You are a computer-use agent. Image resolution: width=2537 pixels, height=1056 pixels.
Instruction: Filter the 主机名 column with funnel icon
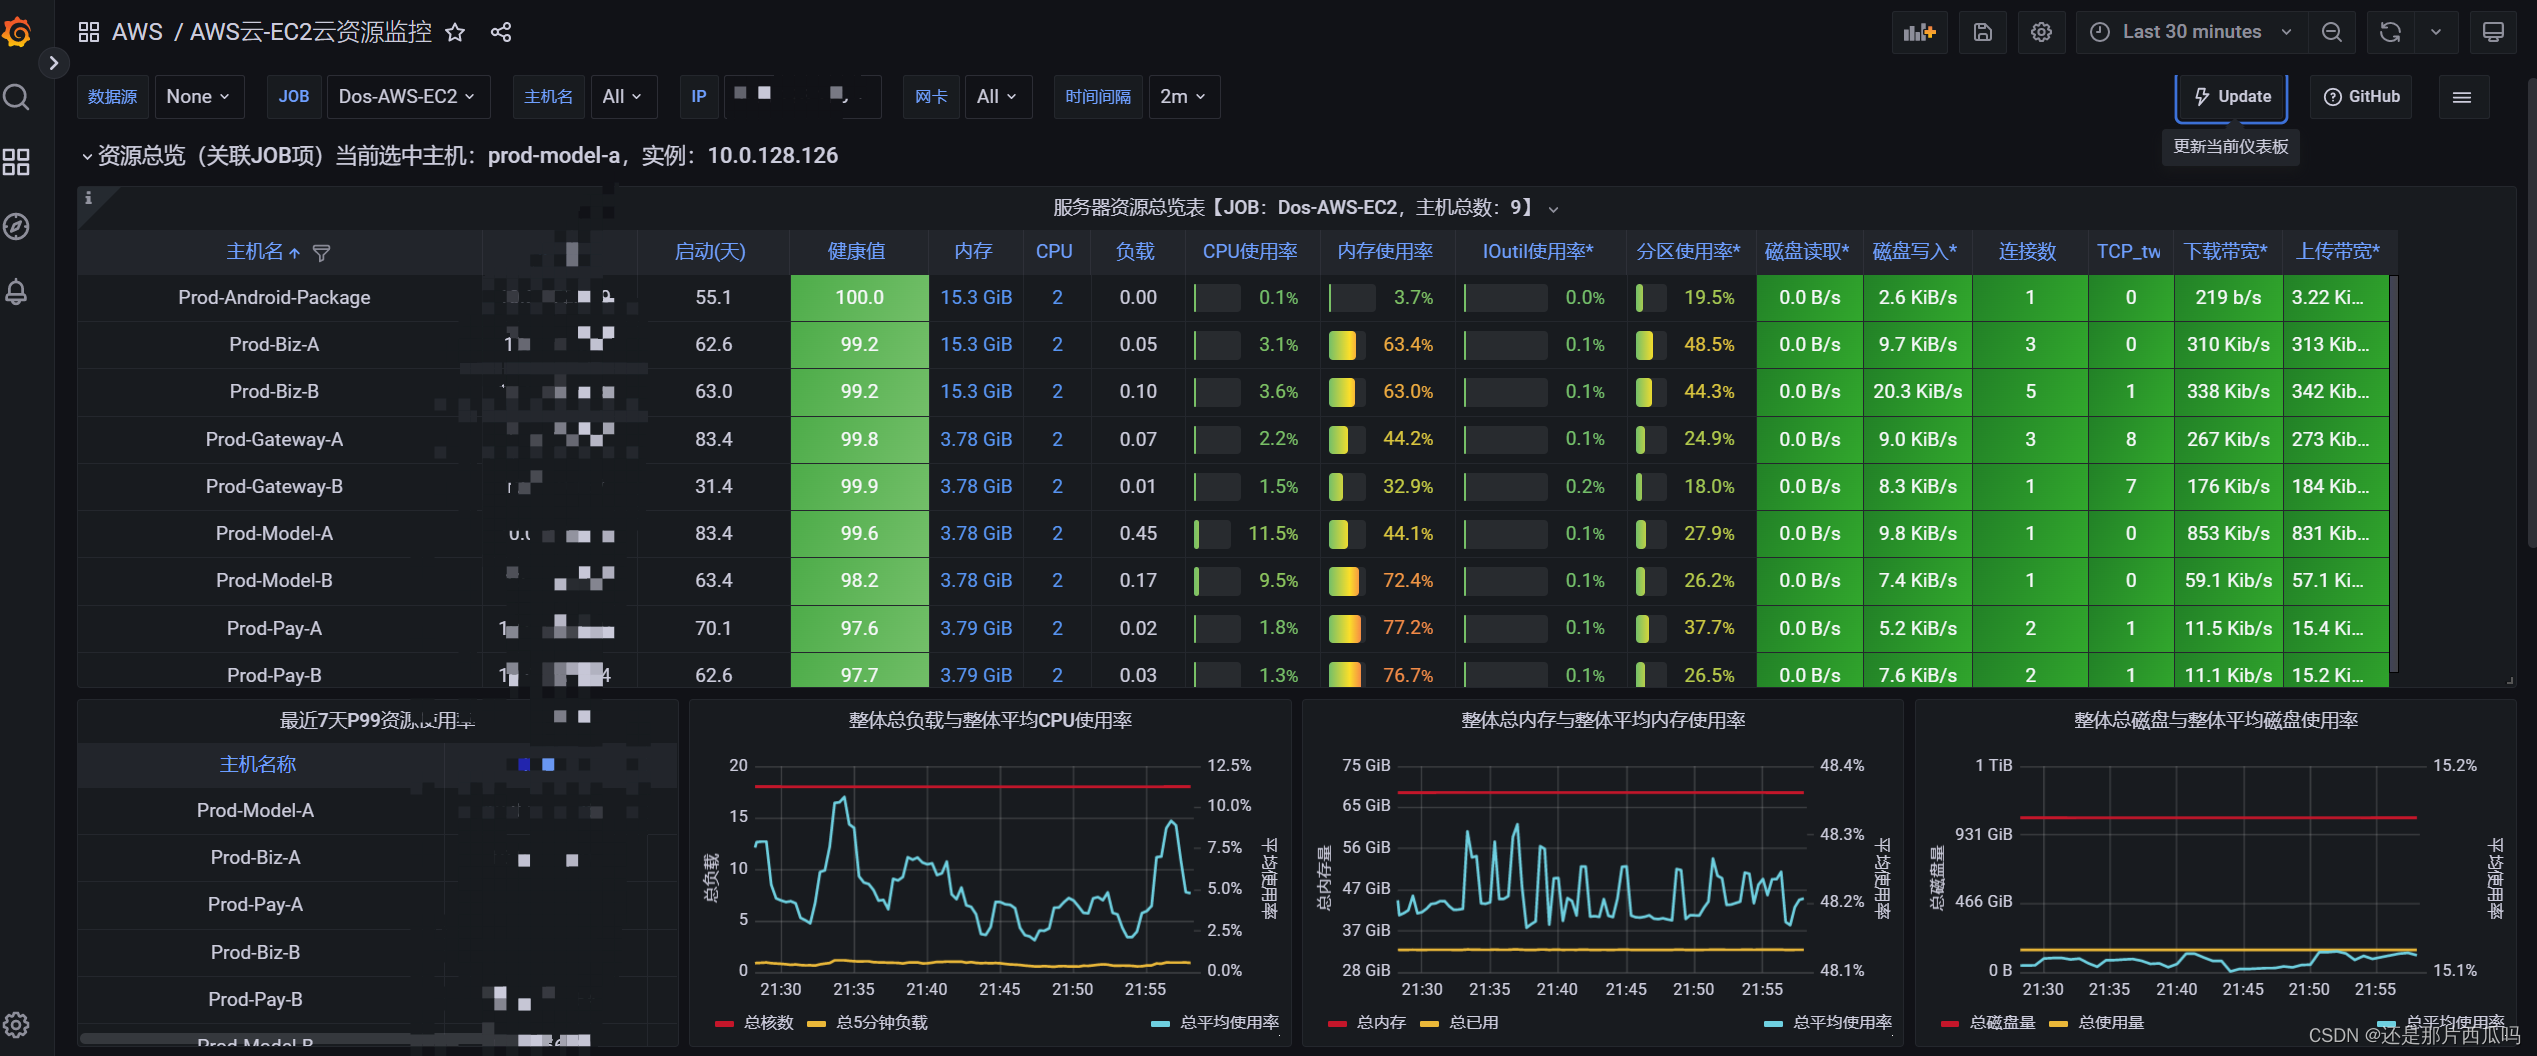click(321, 253)
